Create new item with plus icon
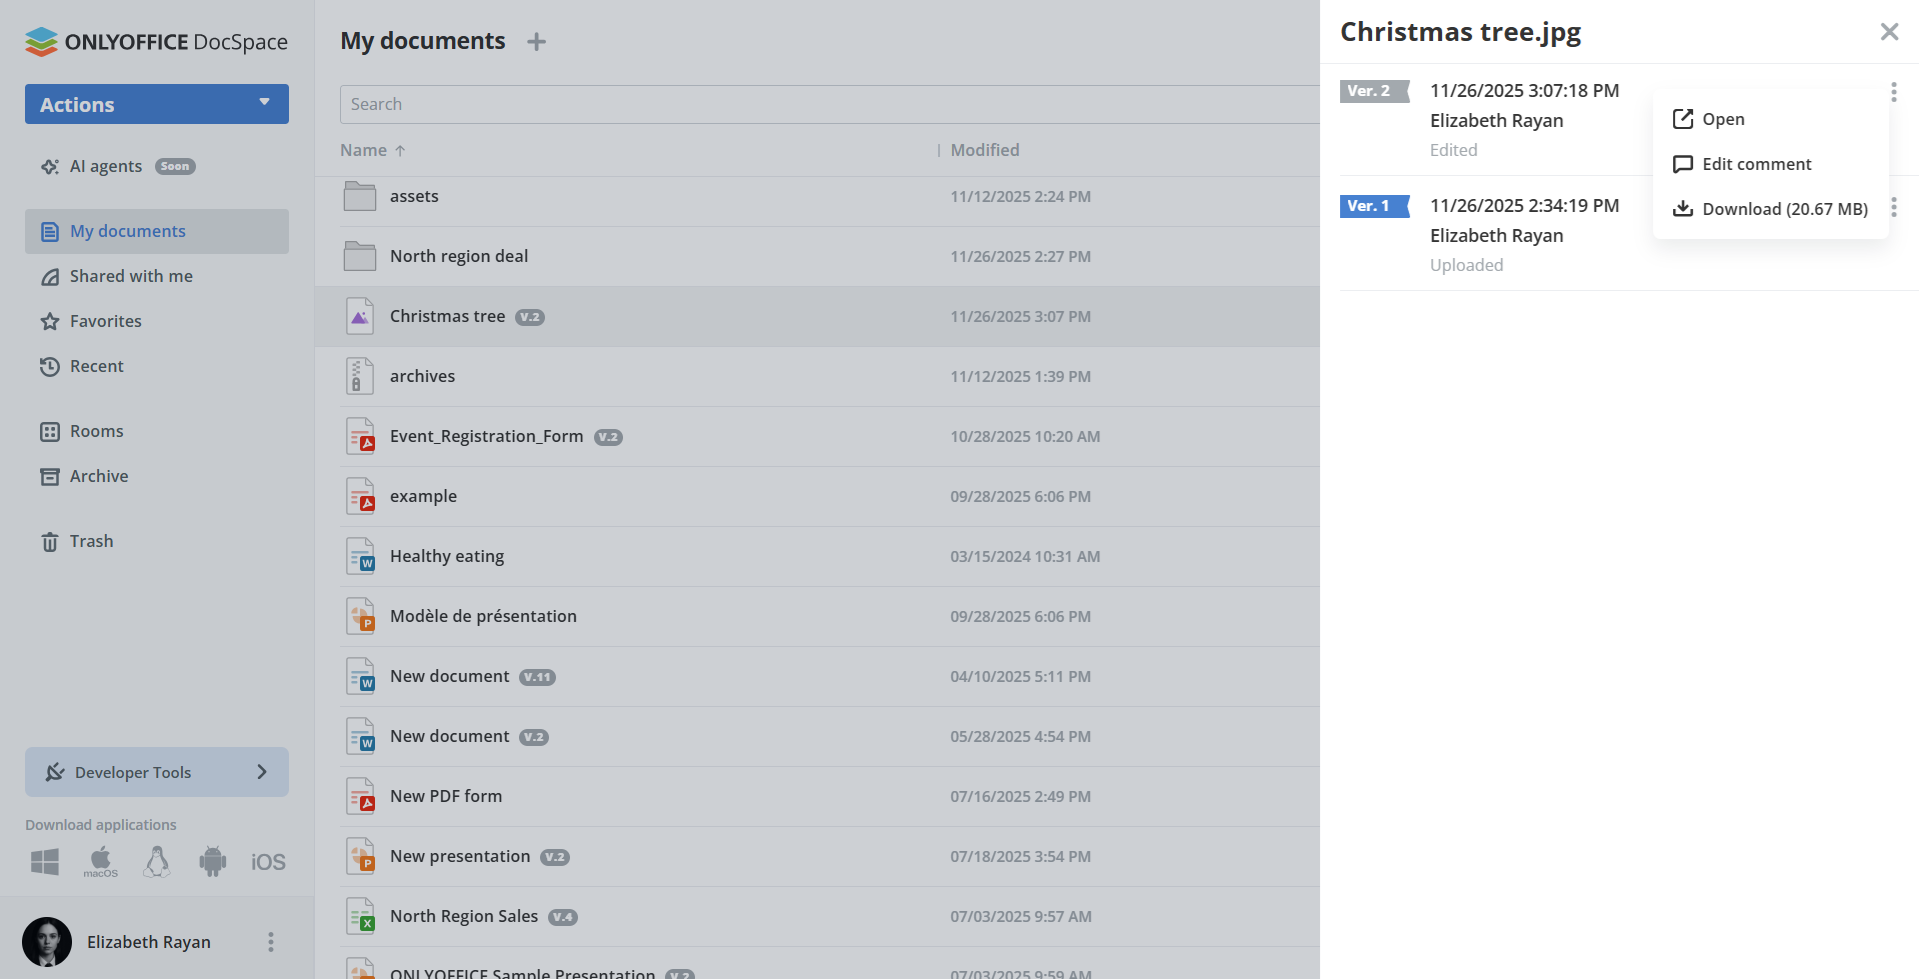 tap(537, 41)
